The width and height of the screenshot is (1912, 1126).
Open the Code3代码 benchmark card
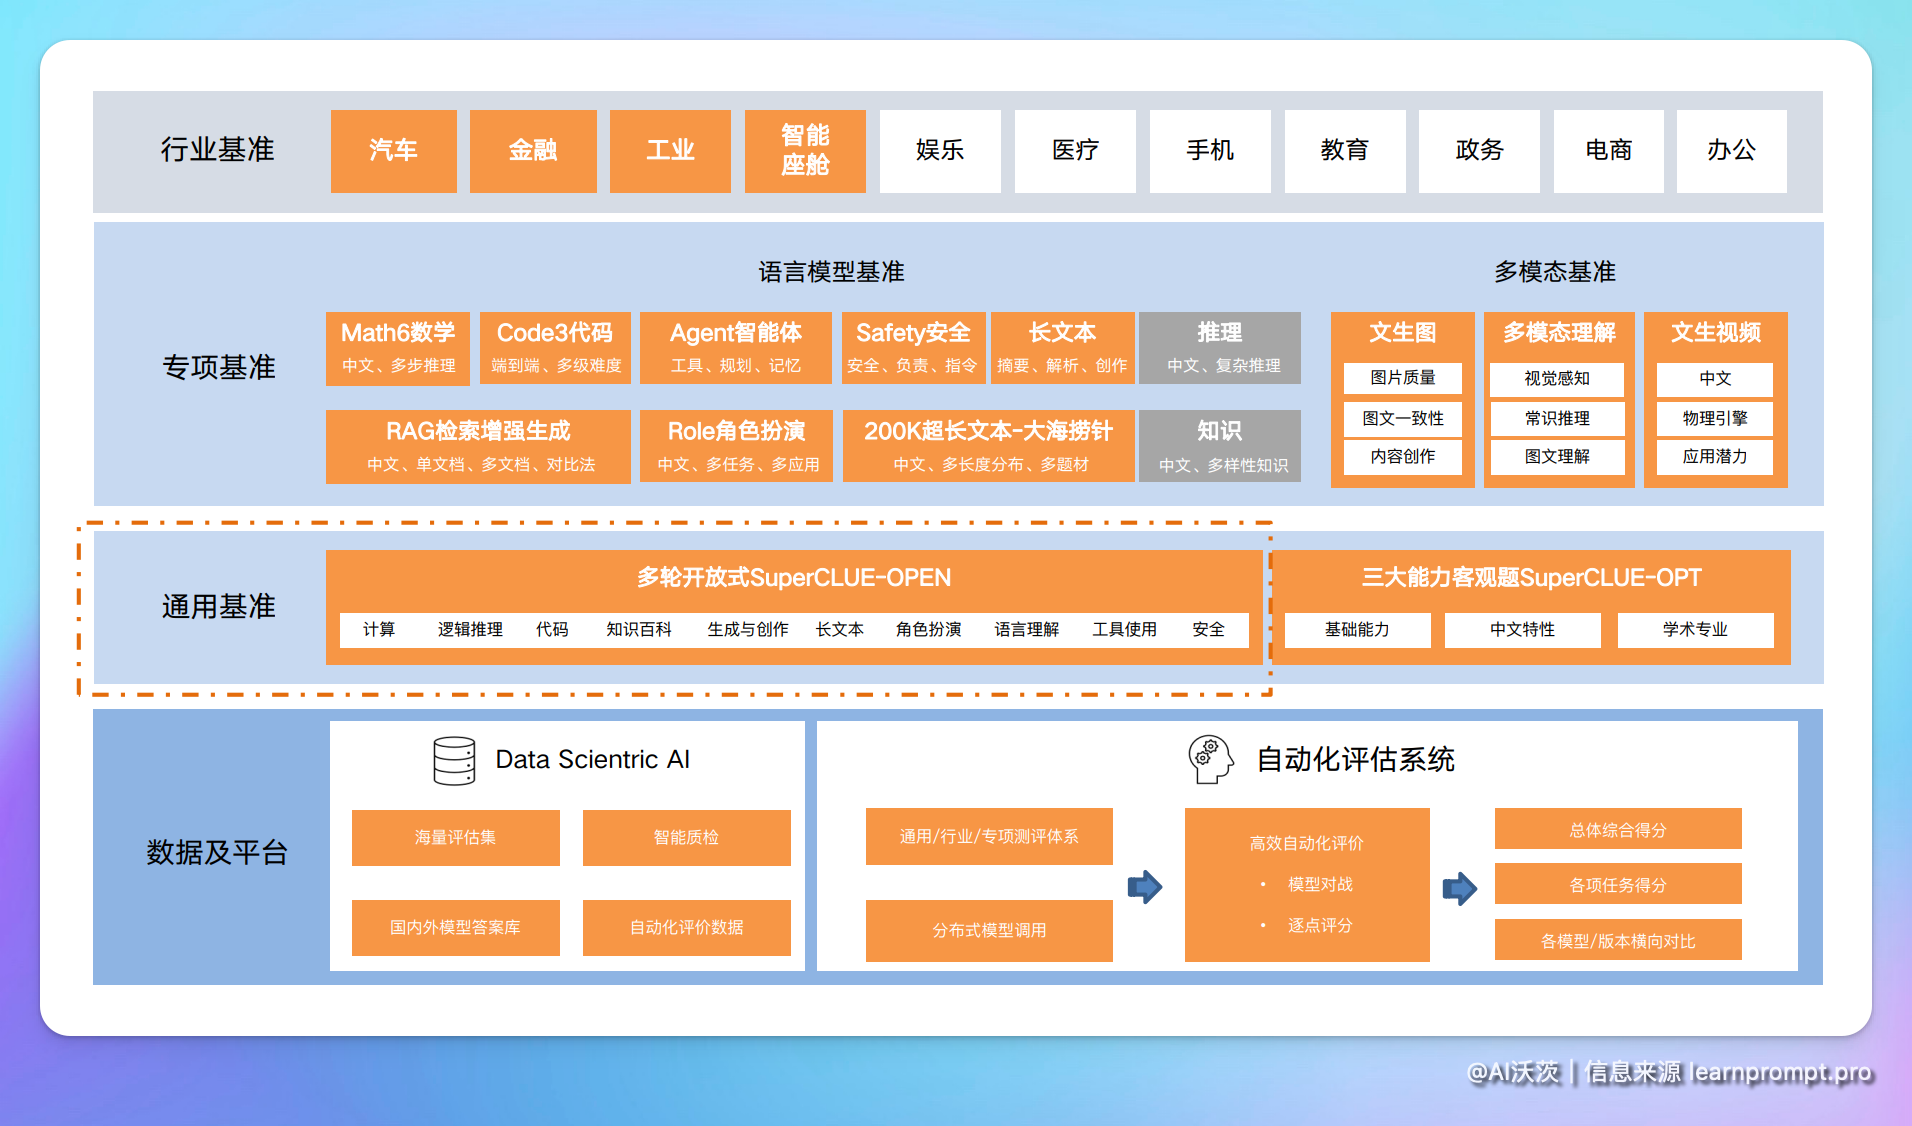[x=555, y=348]
